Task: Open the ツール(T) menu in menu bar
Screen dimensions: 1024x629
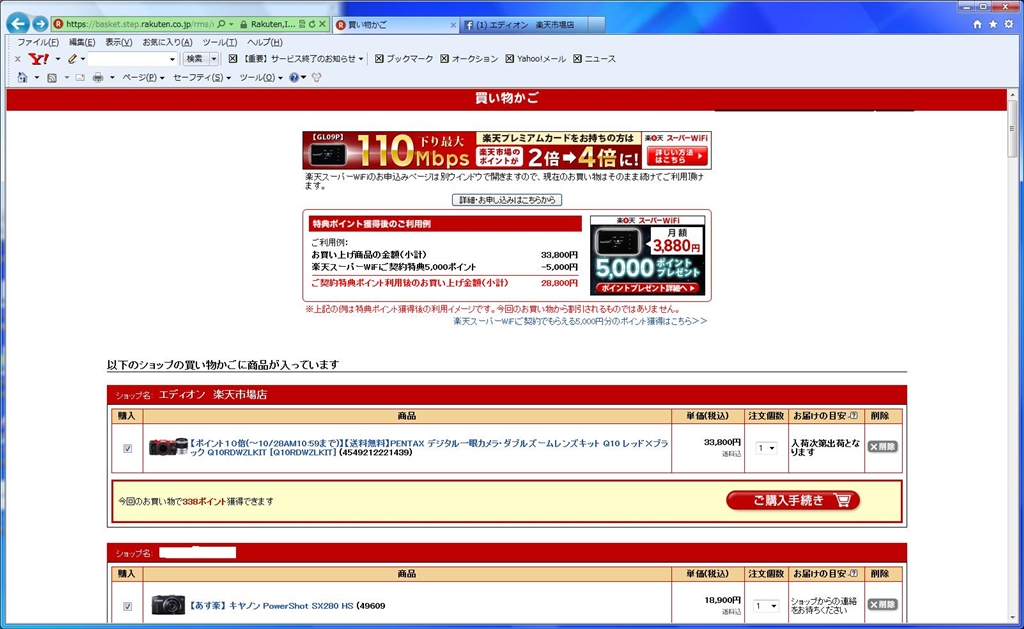Action: (x=219, y=42)
